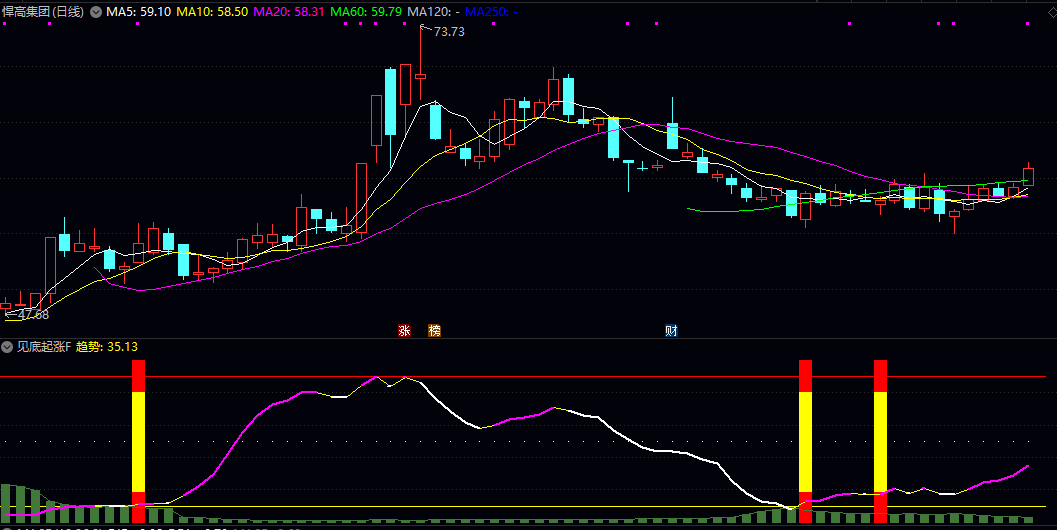
Task: Click the orange 榜 event marker icon
Action: pos(434,330)
